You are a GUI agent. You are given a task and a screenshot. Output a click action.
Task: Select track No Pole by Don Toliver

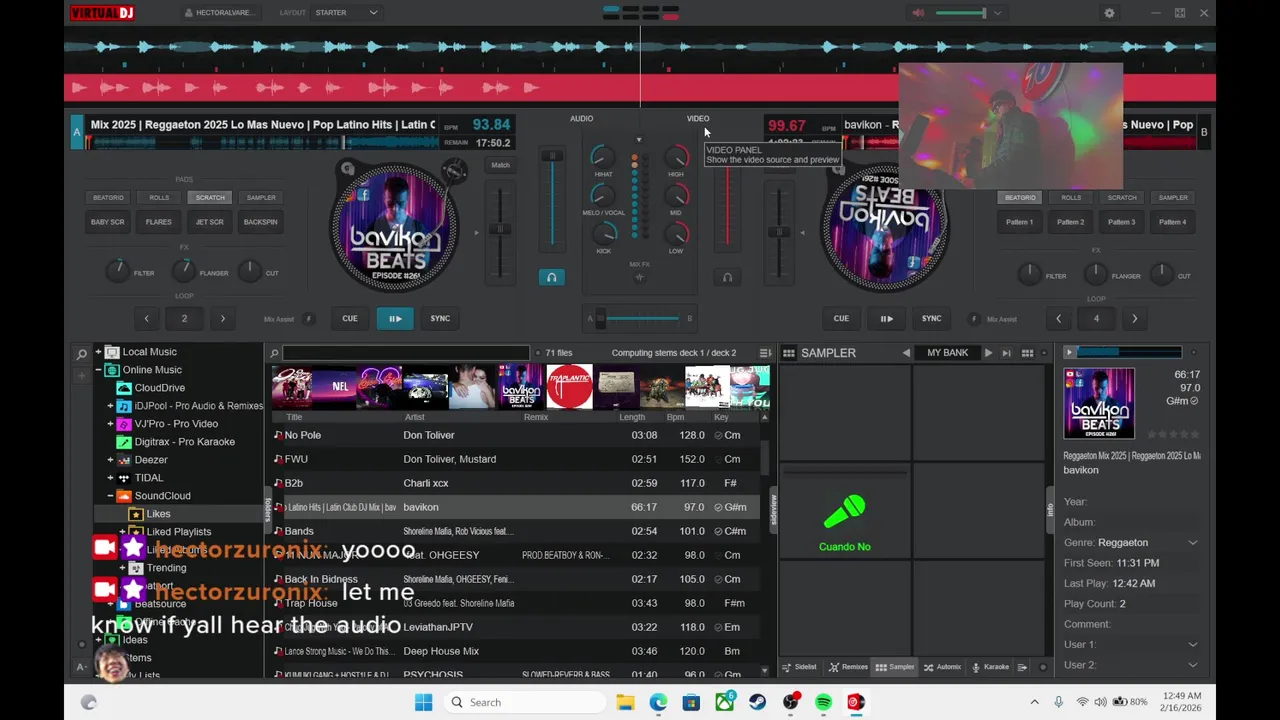(x=516, y=435)
